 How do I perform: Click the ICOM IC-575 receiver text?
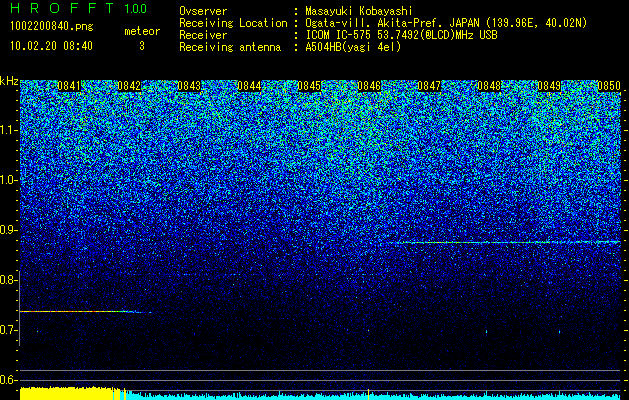click(401, 35)
